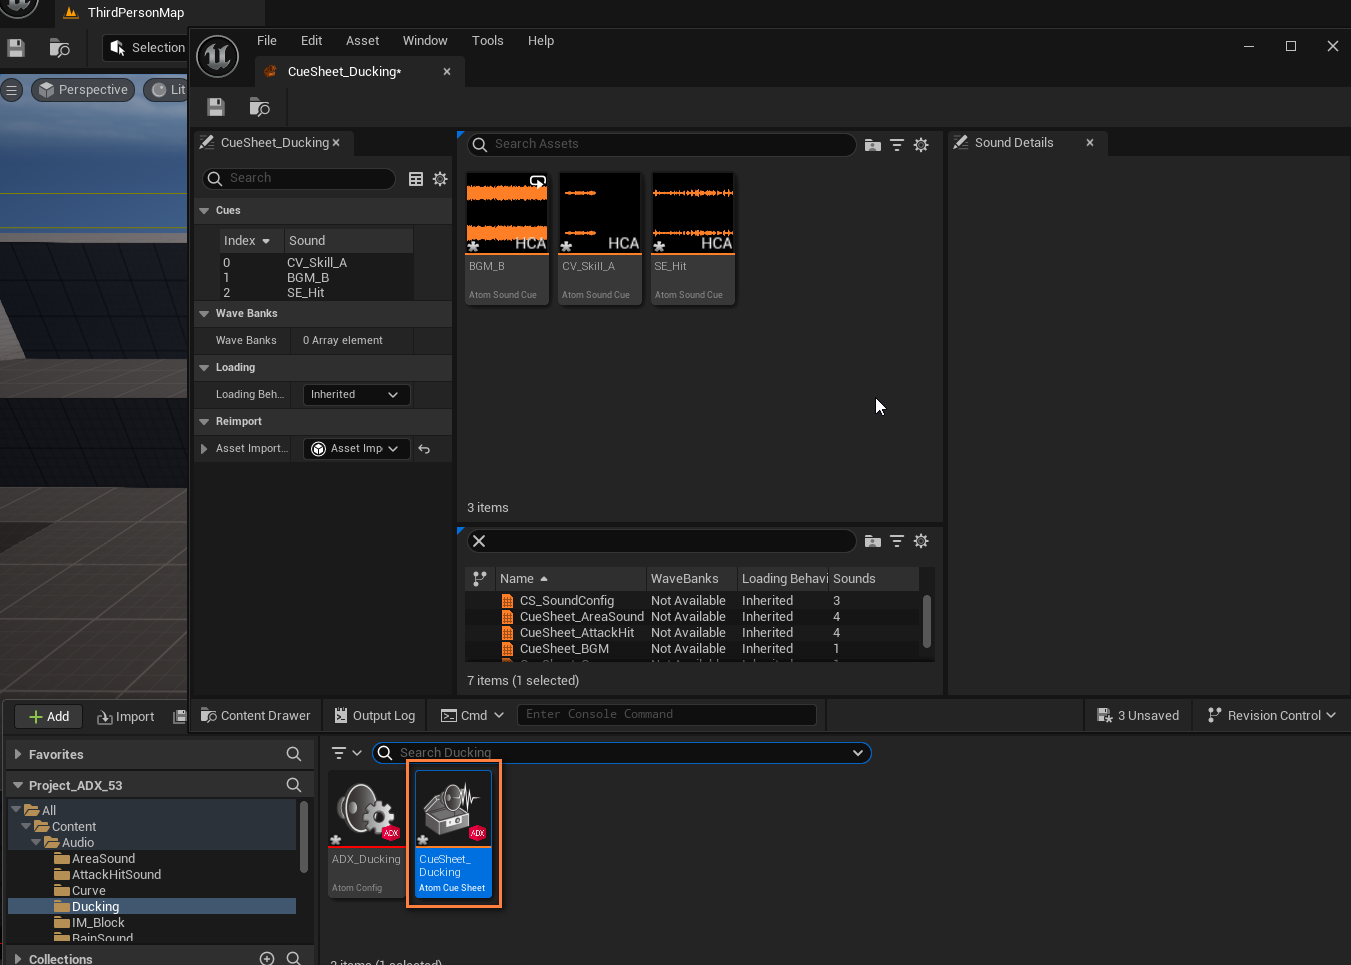
Task: Open the Window menu
Action: point(425,41)
